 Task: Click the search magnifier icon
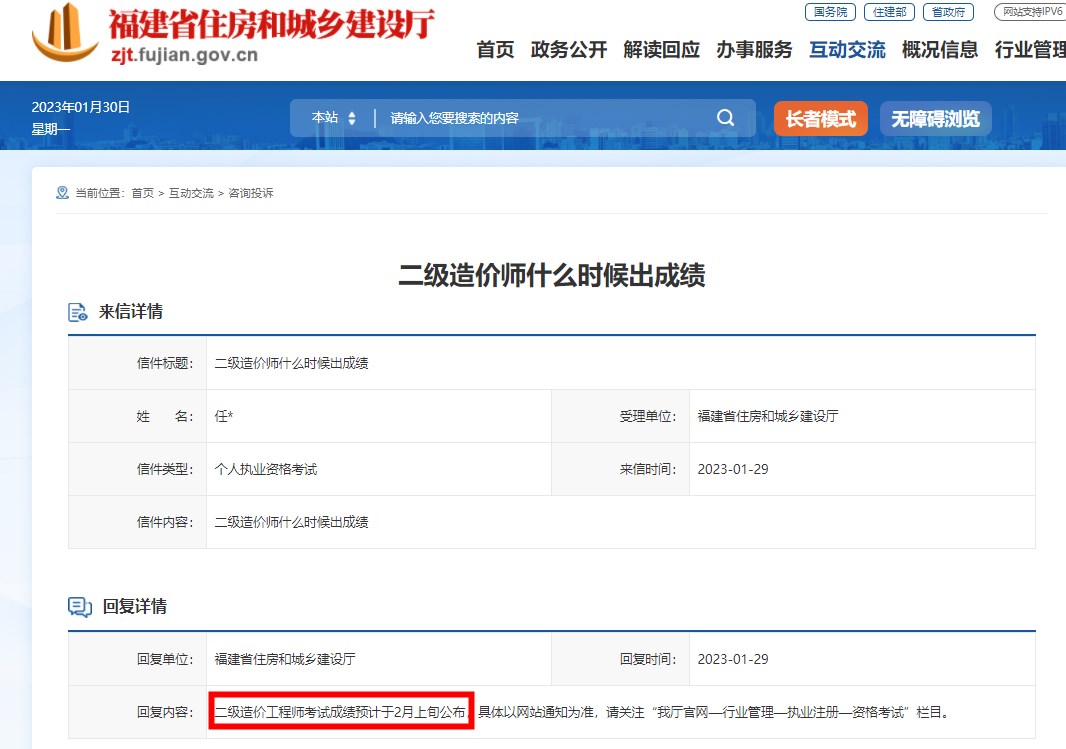pyautogui.click(x=725, y=118)
